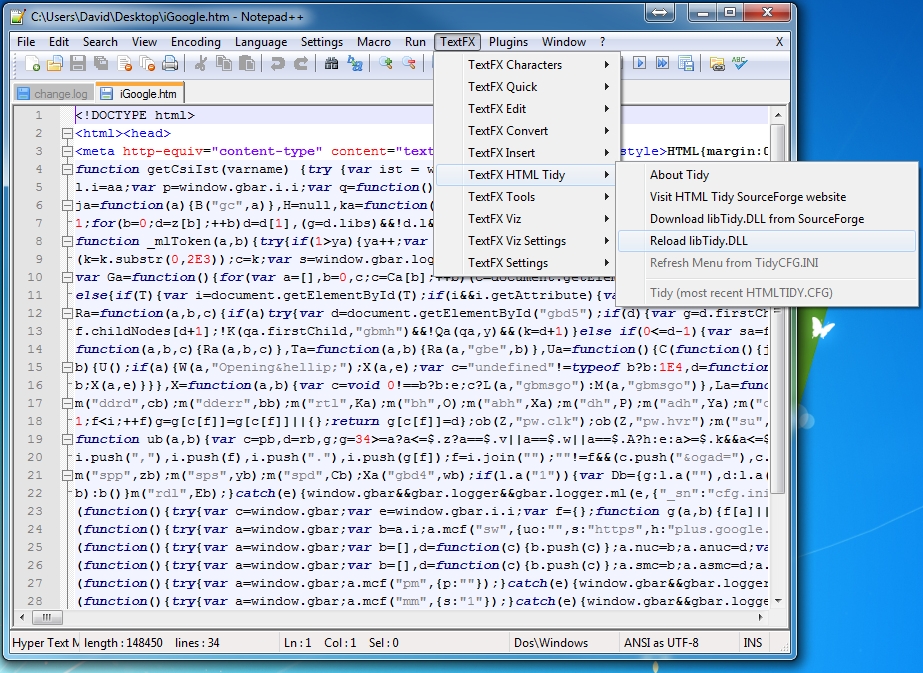Viewport: 923px width, 673px height.
Task: Playback the recorded macro
Action: (640, 63)
